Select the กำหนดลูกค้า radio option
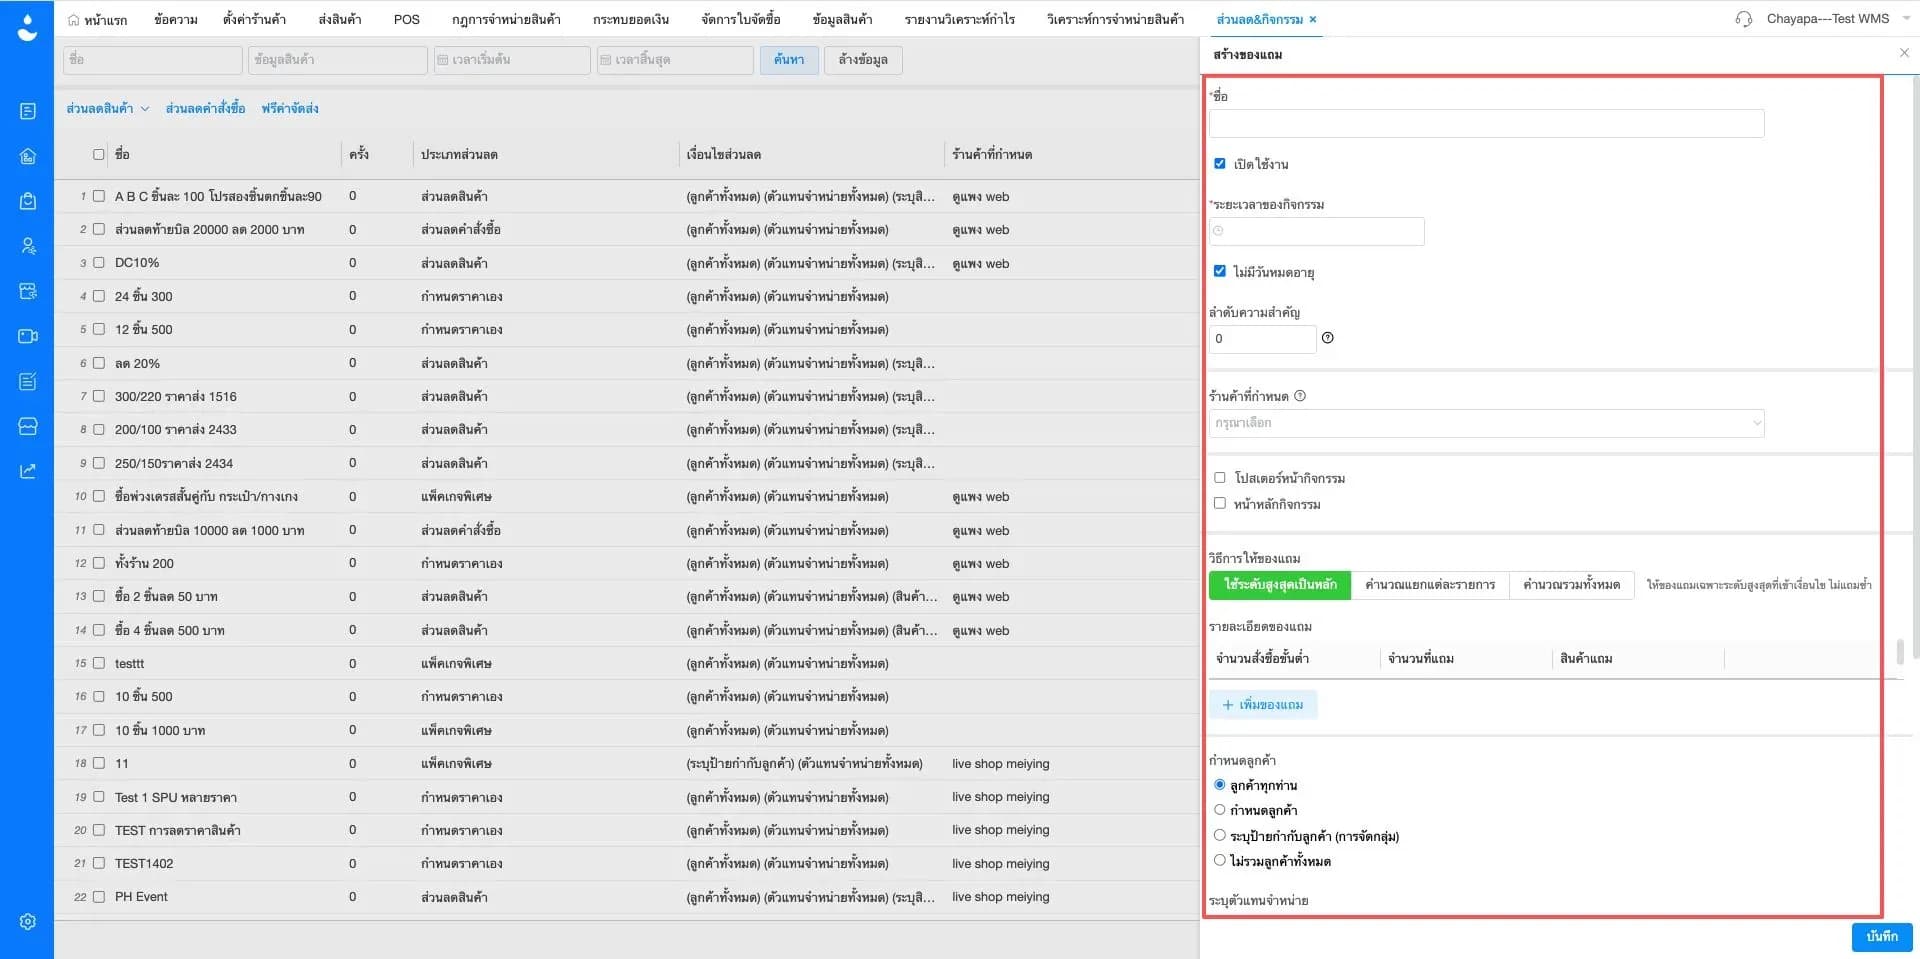Screen dimensions: 1920x959 click(1219, 810)
